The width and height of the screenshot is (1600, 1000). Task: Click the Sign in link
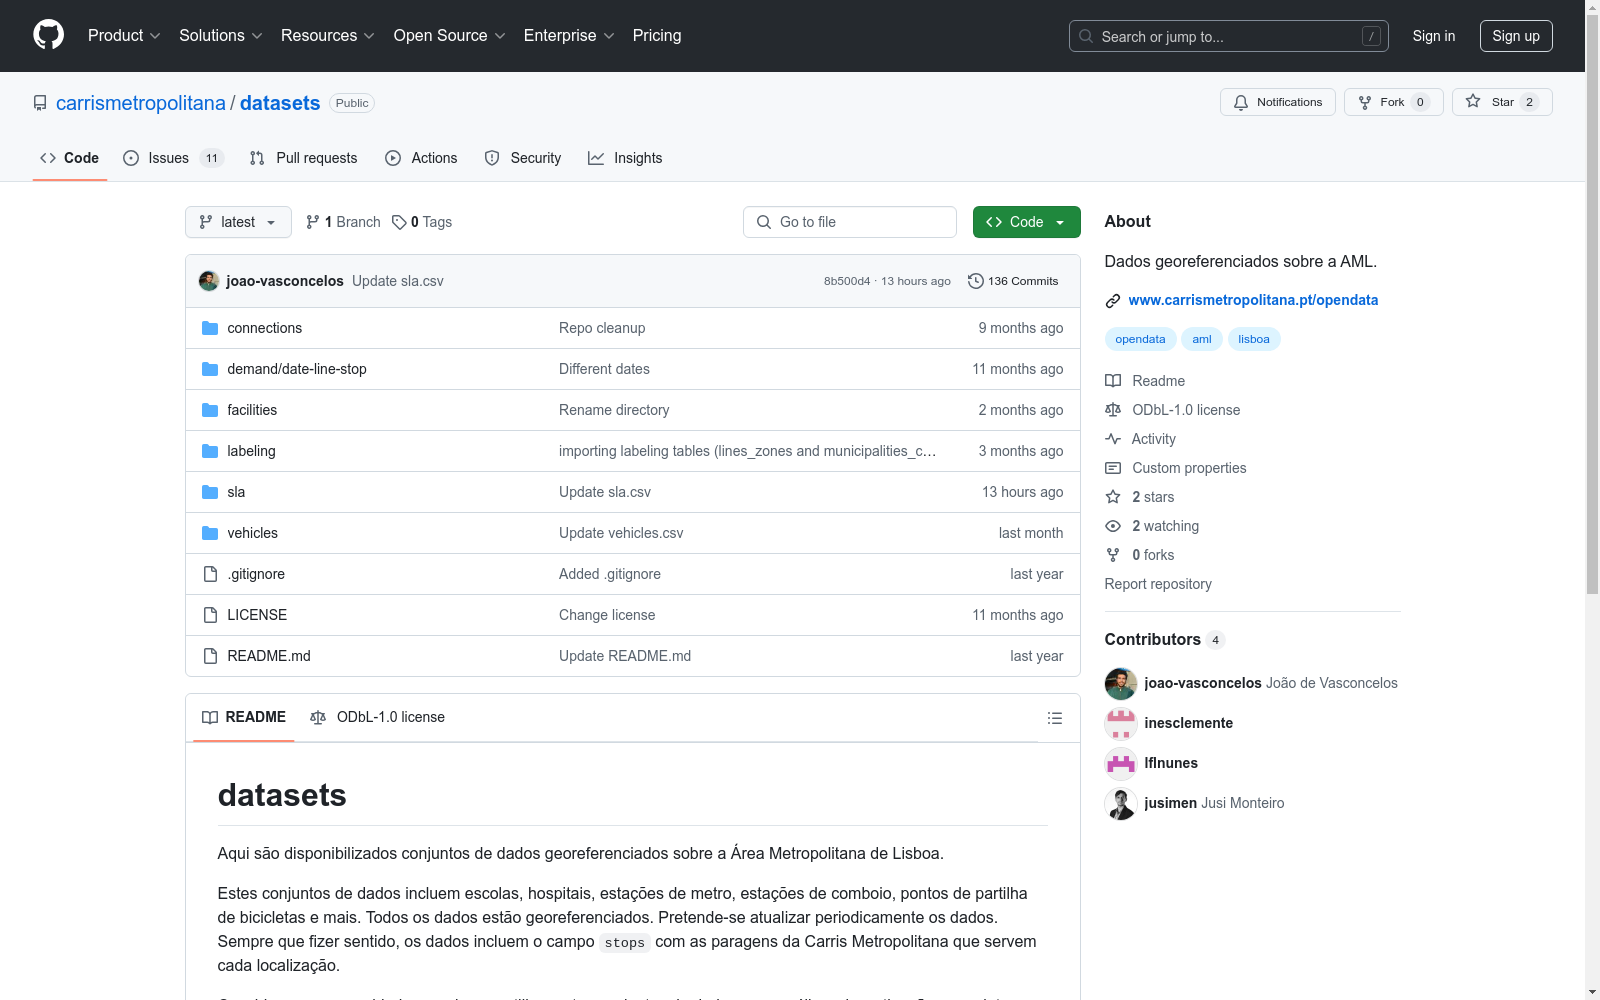[x=1433, y=36]
